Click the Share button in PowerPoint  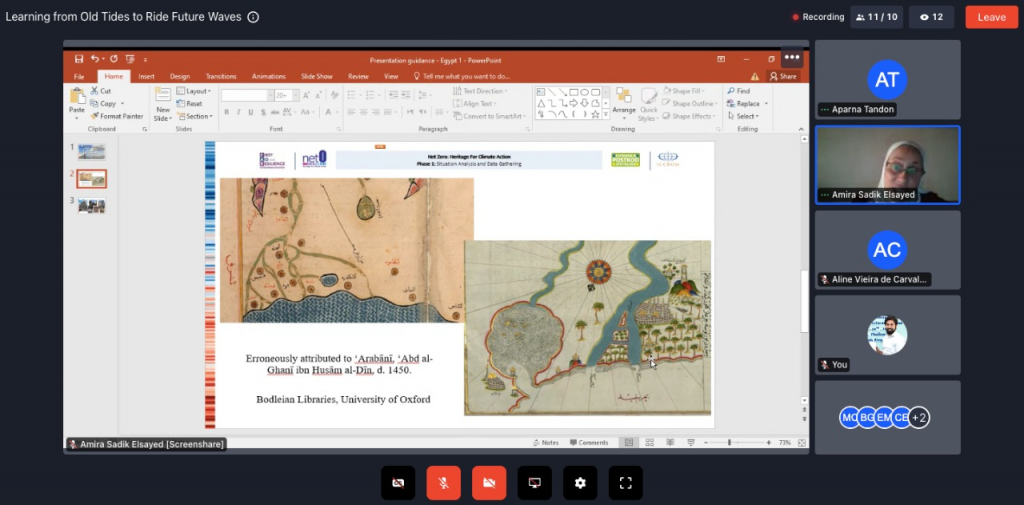tap(783, 76)
